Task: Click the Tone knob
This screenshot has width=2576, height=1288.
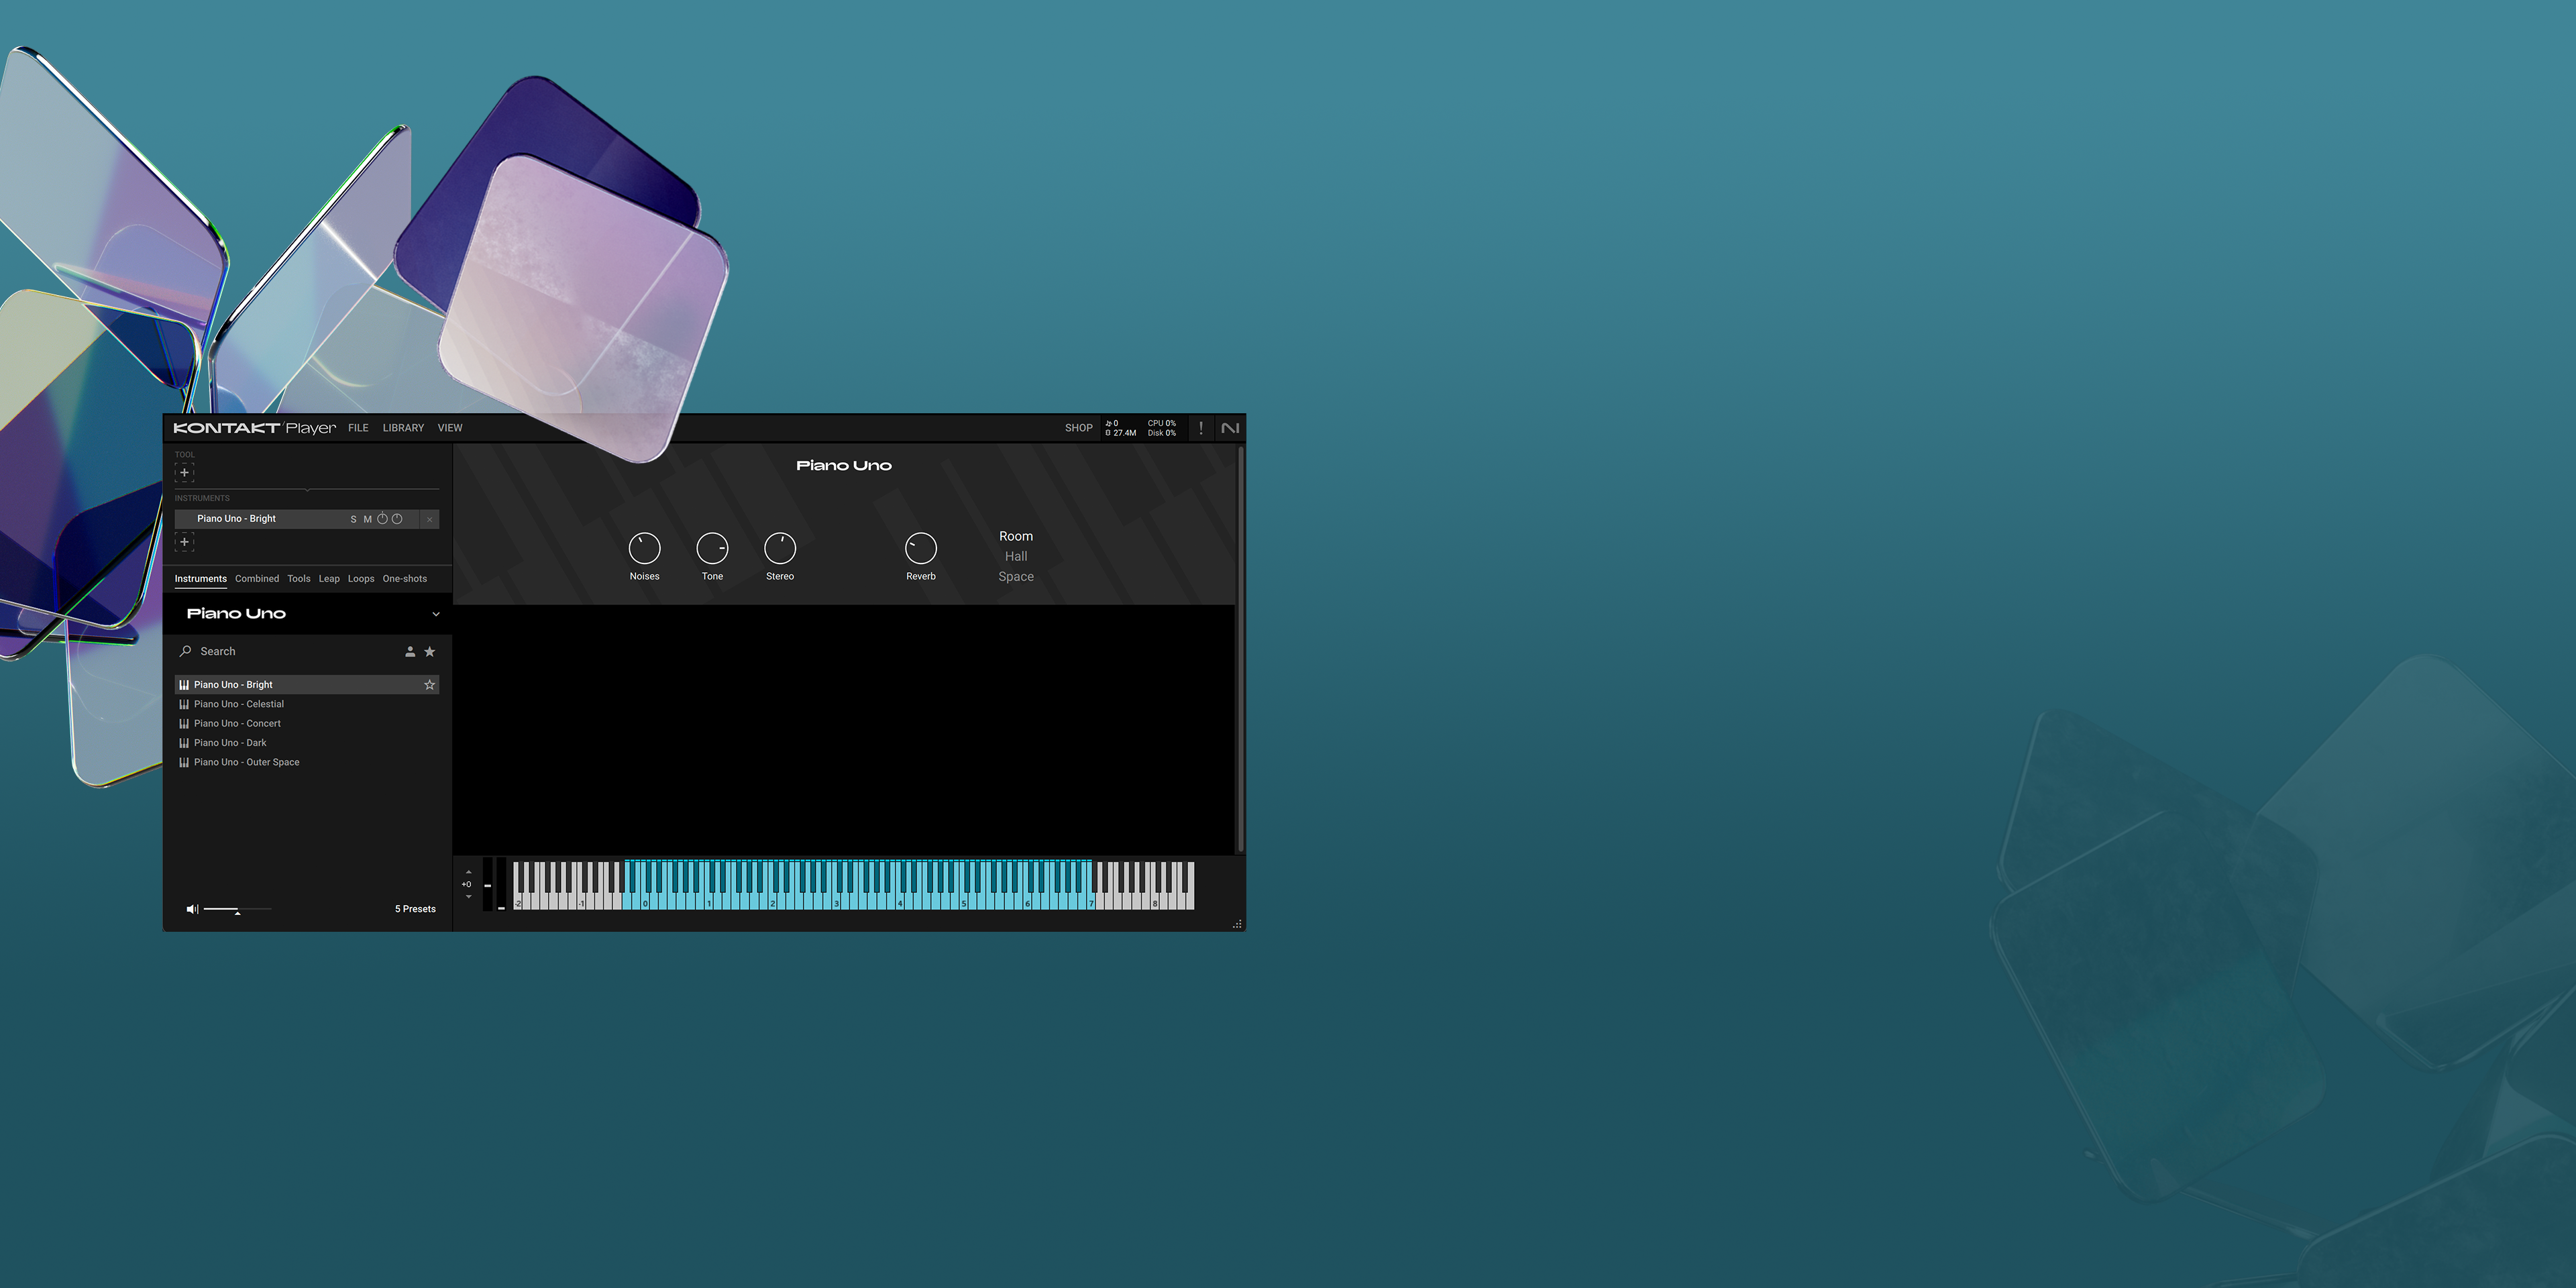Action: (712, 548)
